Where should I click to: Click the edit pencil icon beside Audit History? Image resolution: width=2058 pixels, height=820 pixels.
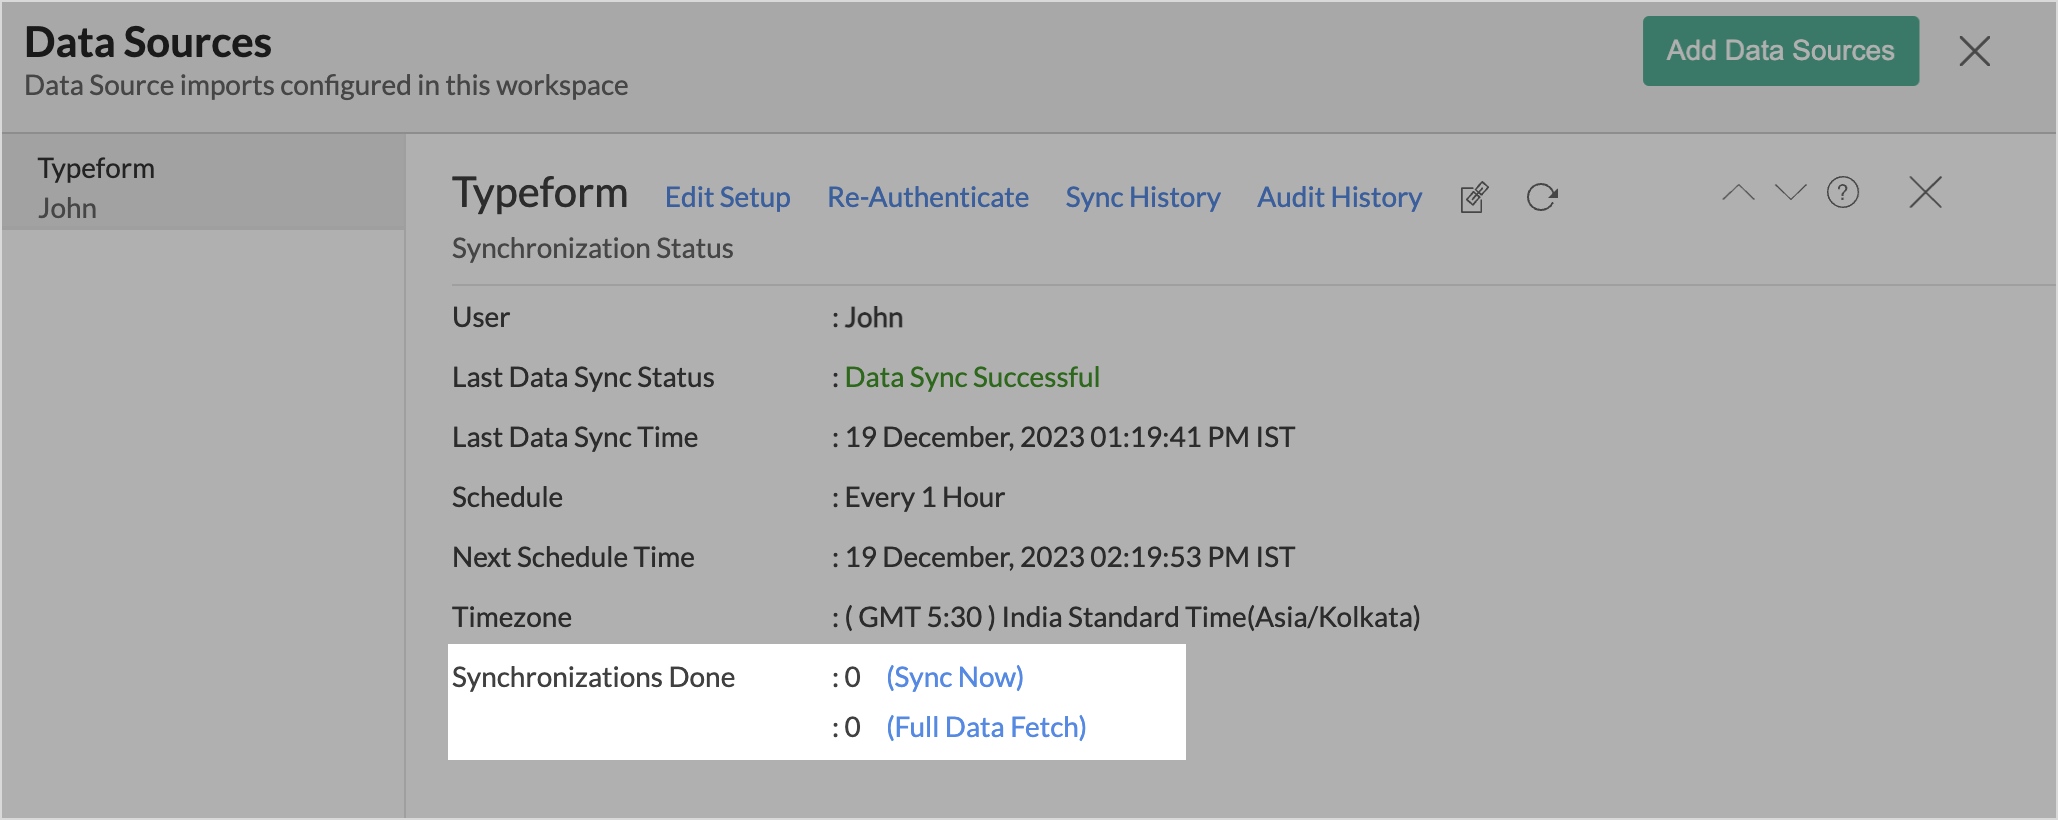click(1474, 198)
